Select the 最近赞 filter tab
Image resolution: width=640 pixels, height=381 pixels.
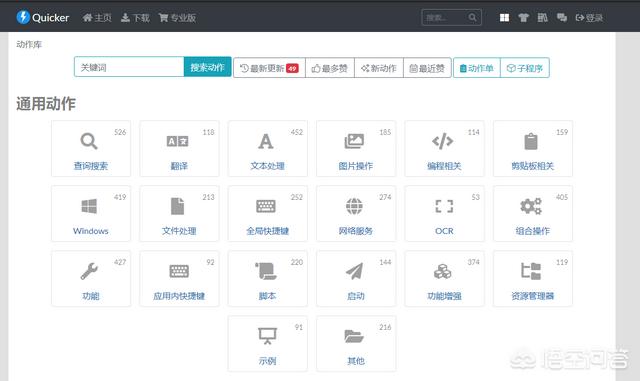[427, 68]
